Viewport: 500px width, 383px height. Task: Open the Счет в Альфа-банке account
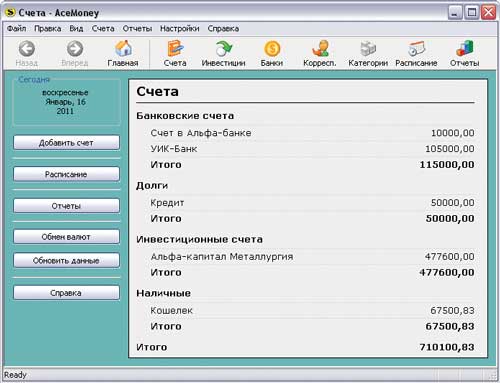tap(201, 133)
